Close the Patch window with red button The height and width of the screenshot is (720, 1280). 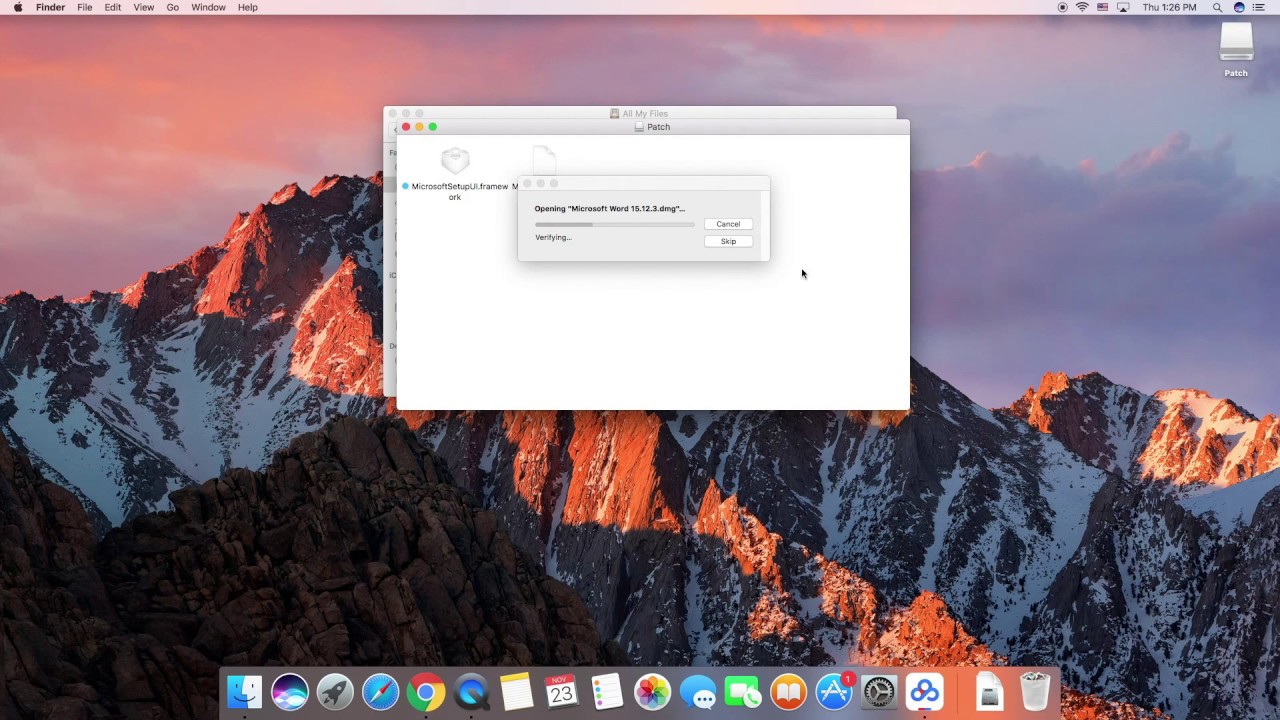pos(405,127)
